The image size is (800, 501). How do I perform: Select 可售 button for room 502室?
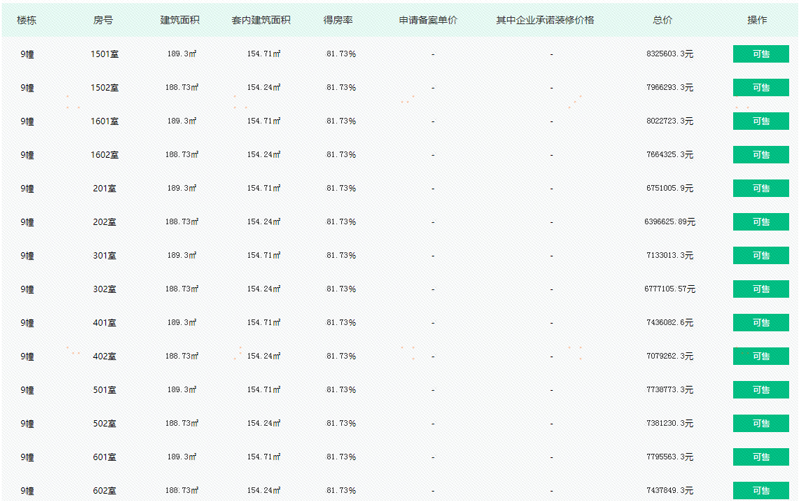pos(760,424)
